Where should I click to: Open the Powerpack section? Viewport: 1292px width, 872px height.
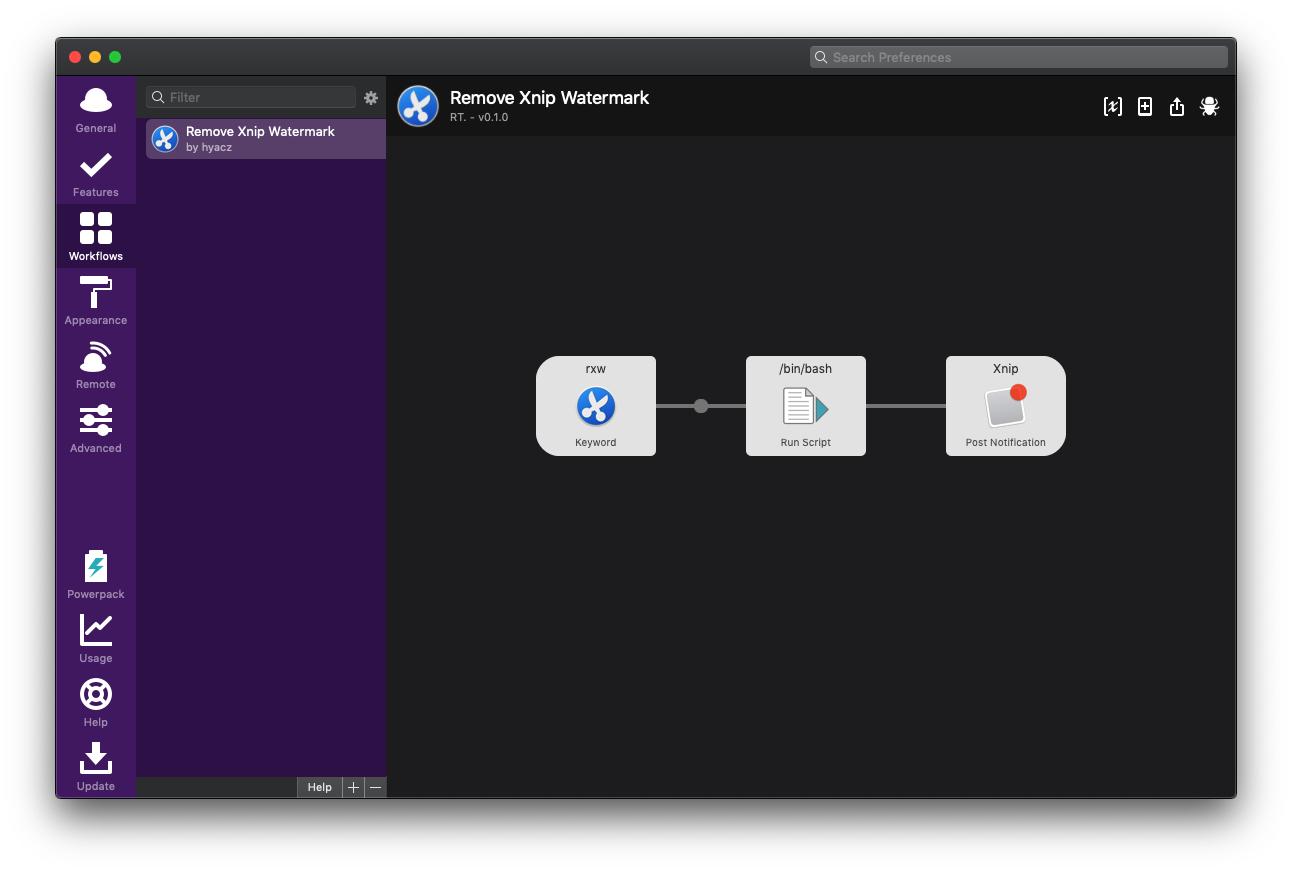96,575
